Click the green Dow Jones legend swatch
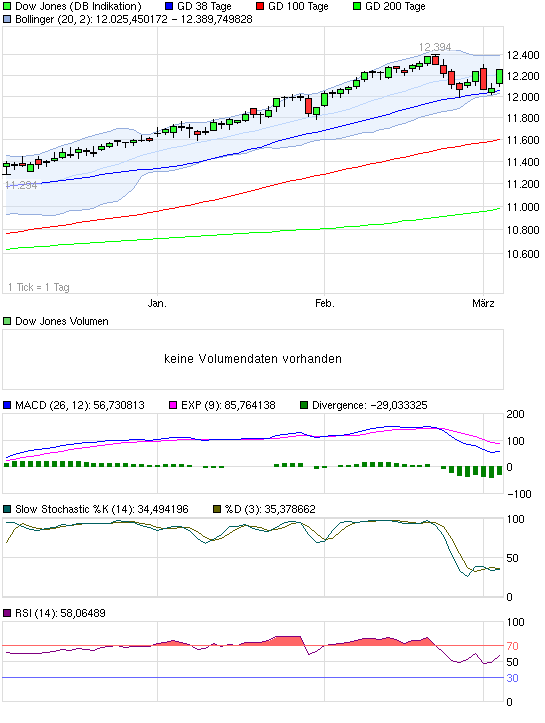The height and width of the screenshot is (723, 545). pyautogui.click(x=7, y=6)
